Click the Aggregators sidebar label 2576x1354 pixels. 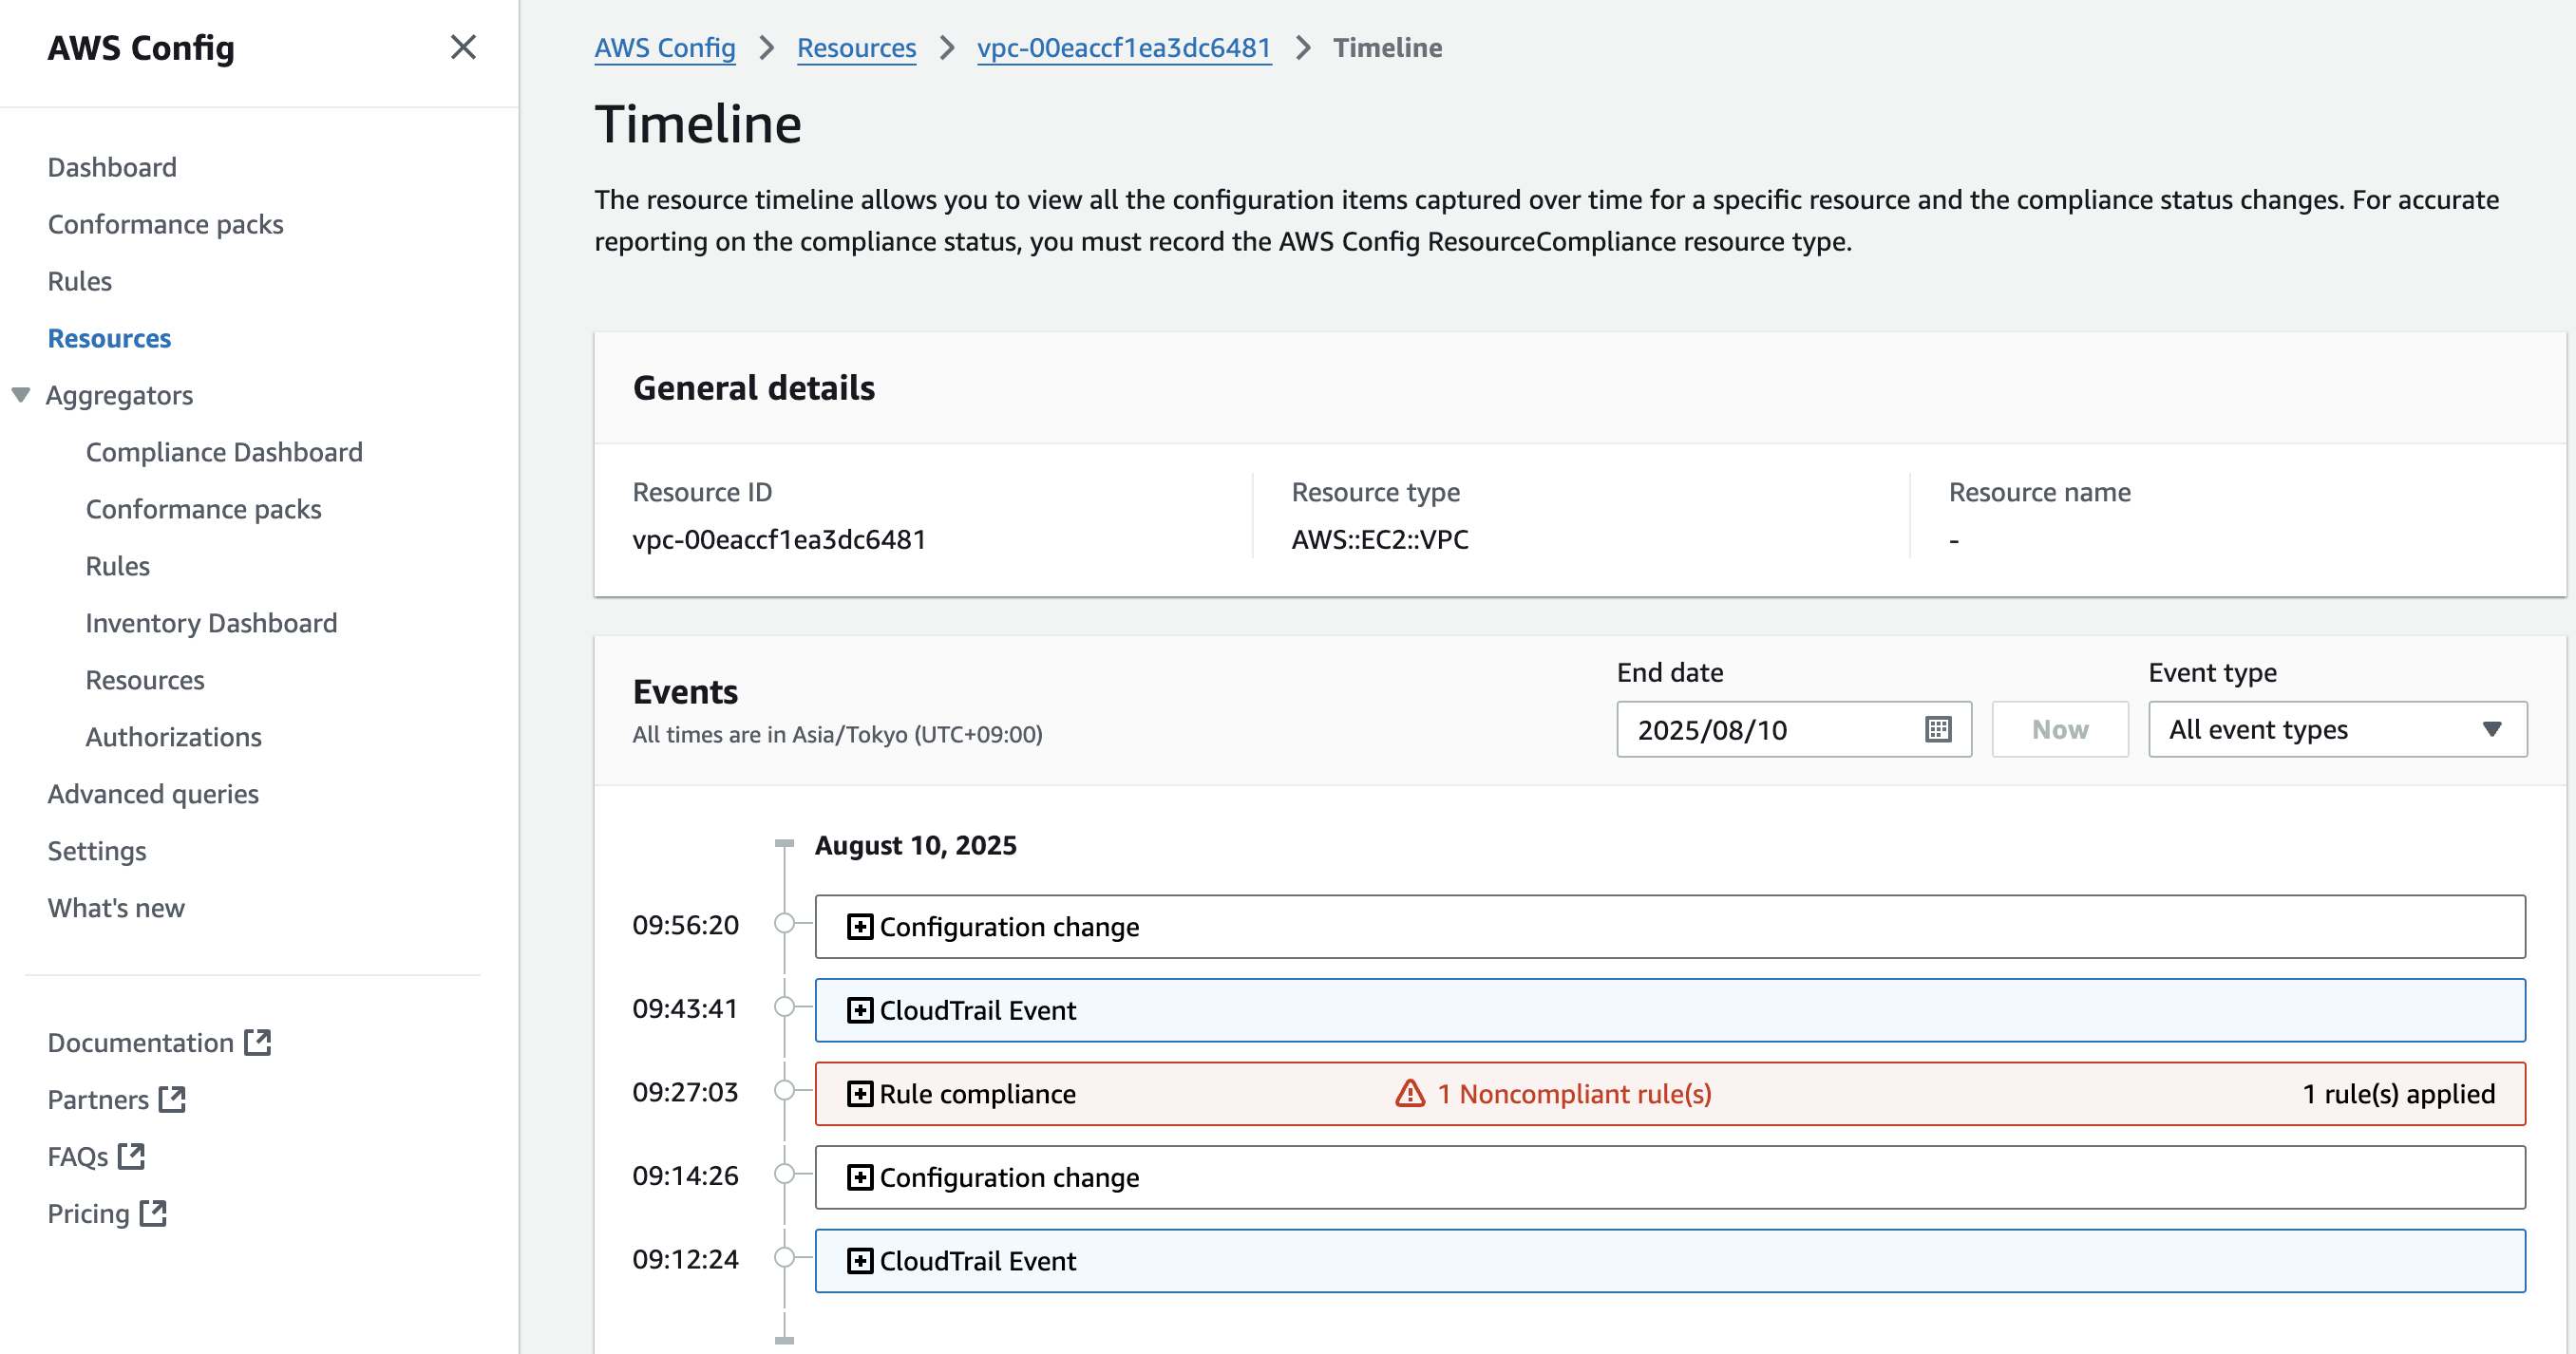click(x=119, y=395)
